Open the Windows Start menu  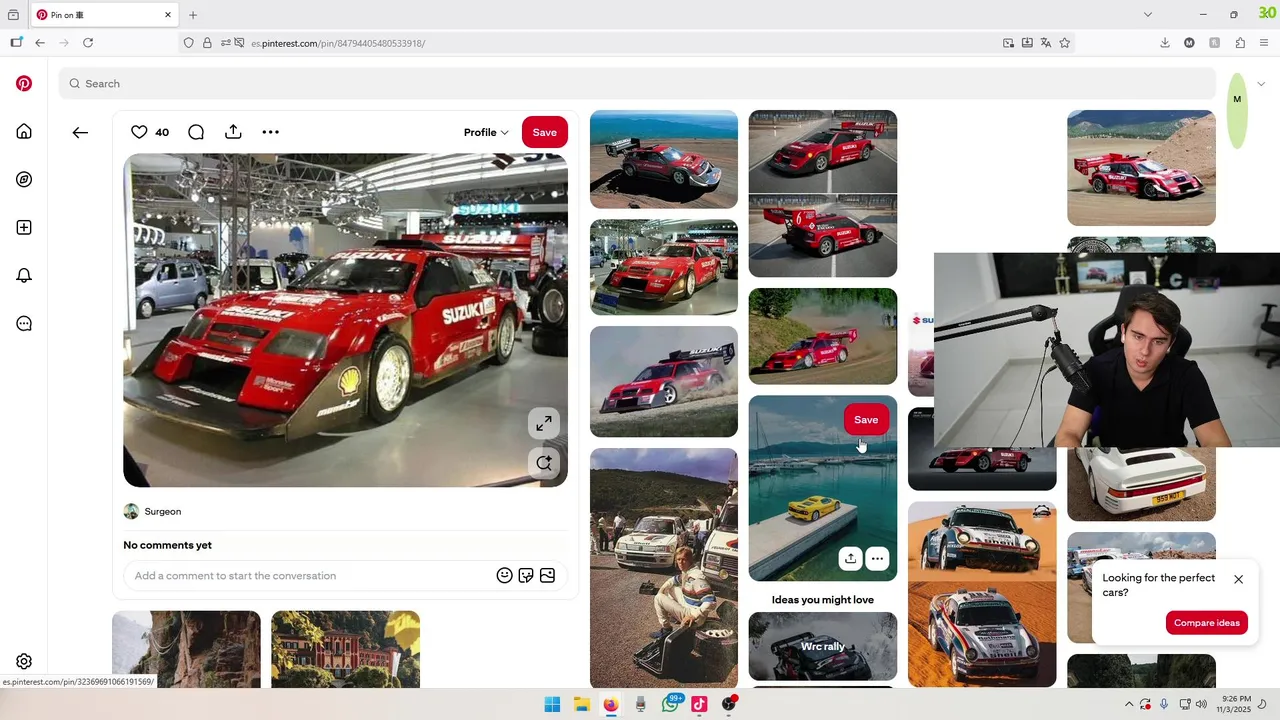coord(552,704)
